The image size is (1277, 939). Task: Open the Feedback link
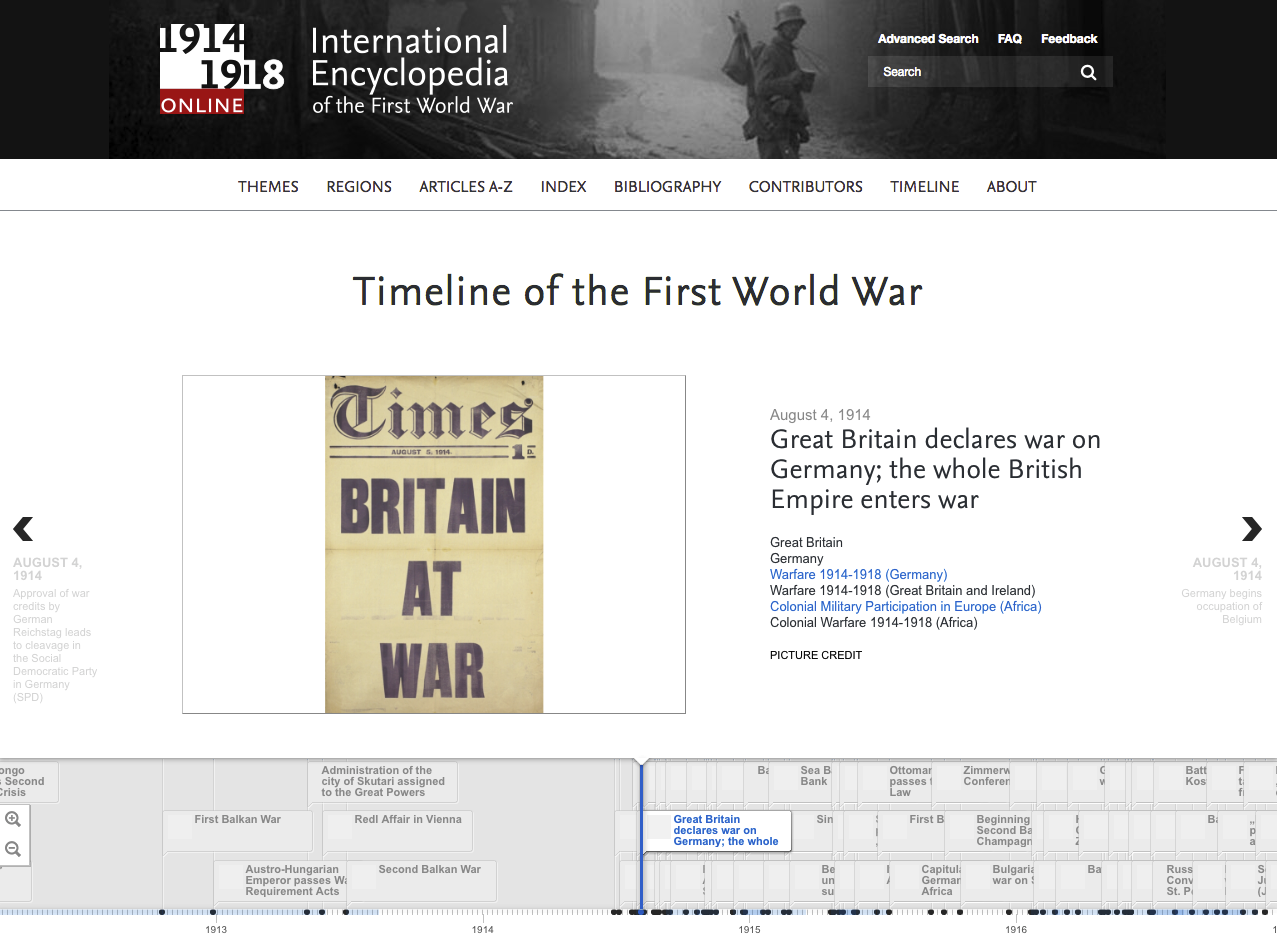[1069, 39]
